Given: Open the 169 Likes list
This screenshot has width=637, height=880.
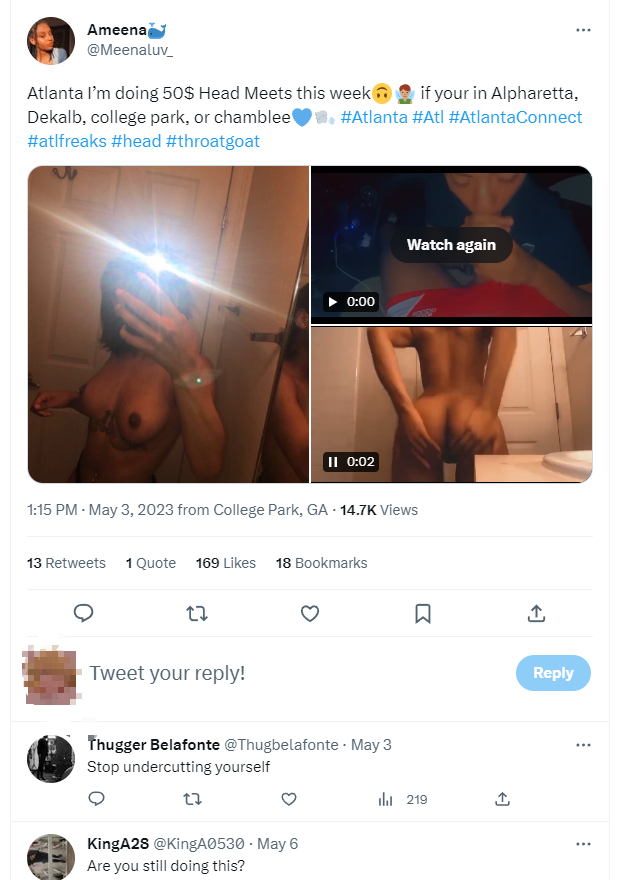Looking at the screenshot, I should point(226,563).
